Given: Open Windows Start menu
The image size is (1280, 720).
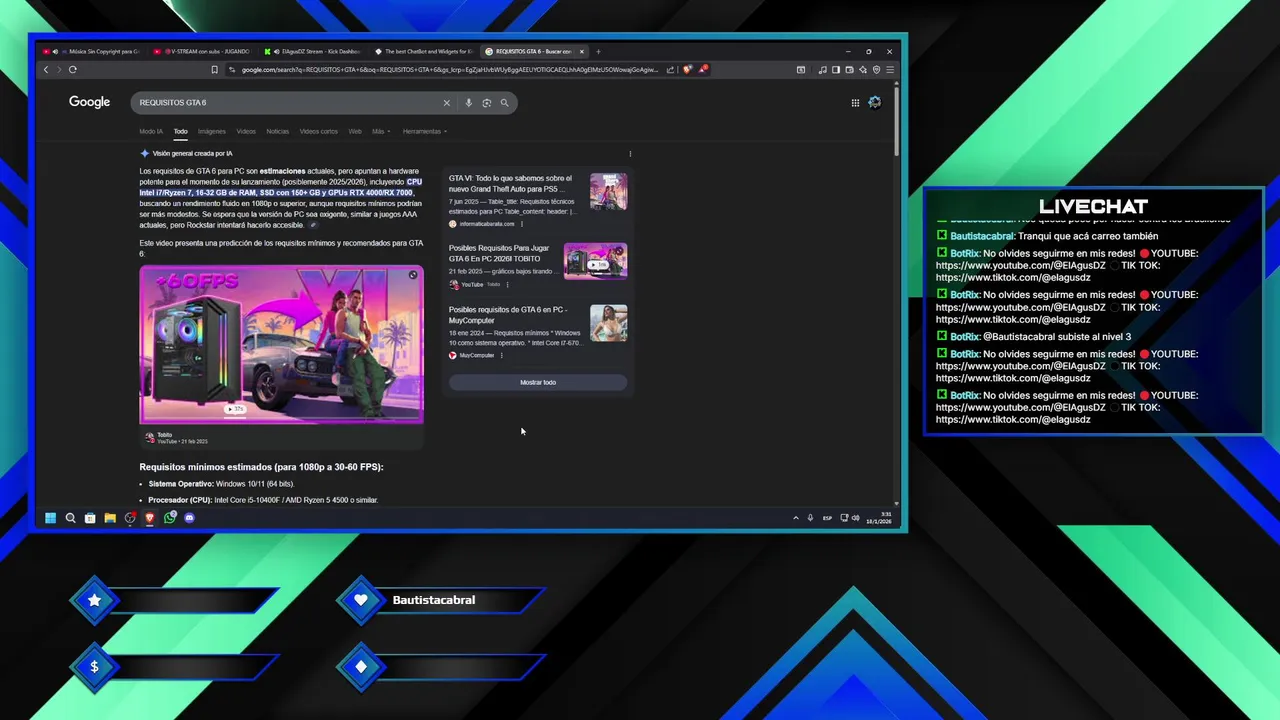Looking at the screenshot, I should coord(50,518).
